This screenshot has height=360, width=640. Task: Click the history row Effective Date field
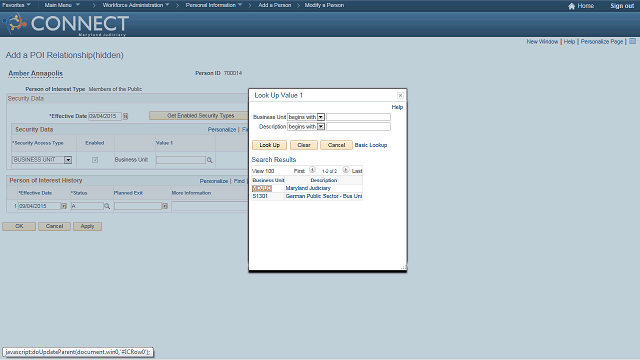(39, 206)
